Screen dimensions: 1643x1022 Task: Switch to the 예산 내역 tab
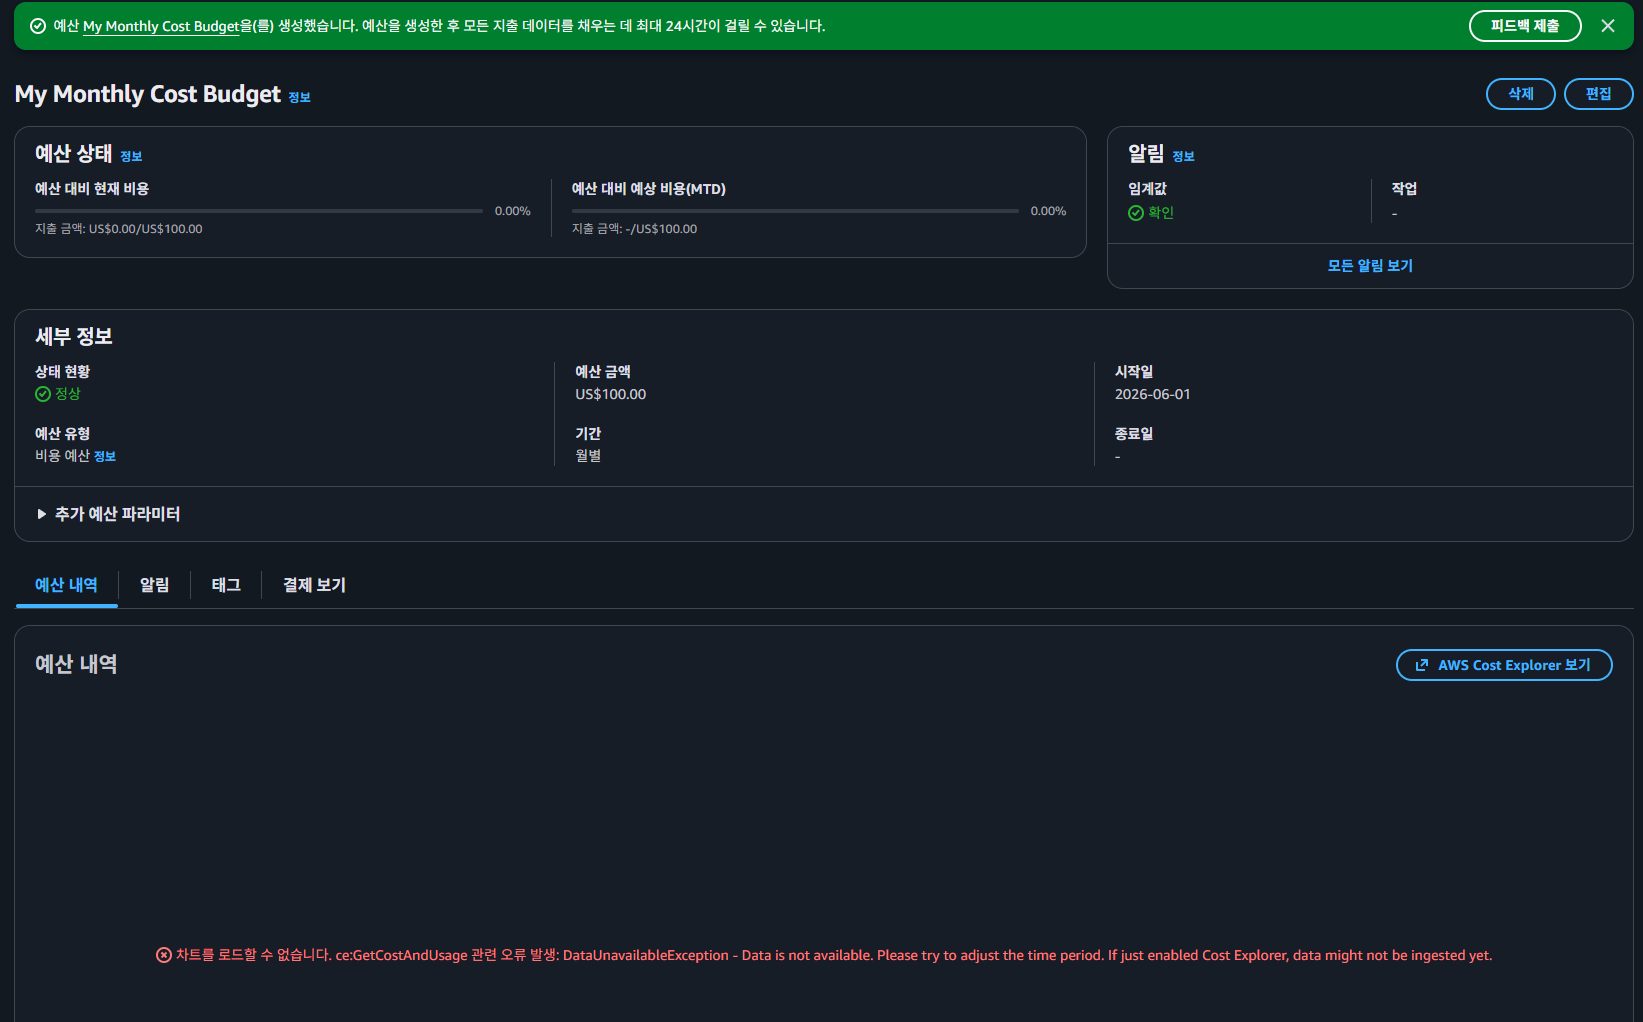click(x=66, y=585)
